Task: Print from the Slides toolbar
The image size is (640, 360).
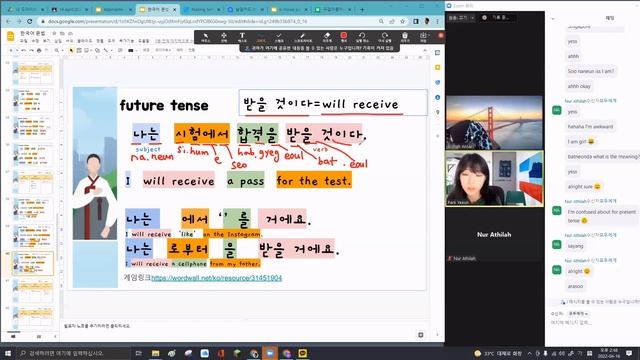Action: (39, 50)
